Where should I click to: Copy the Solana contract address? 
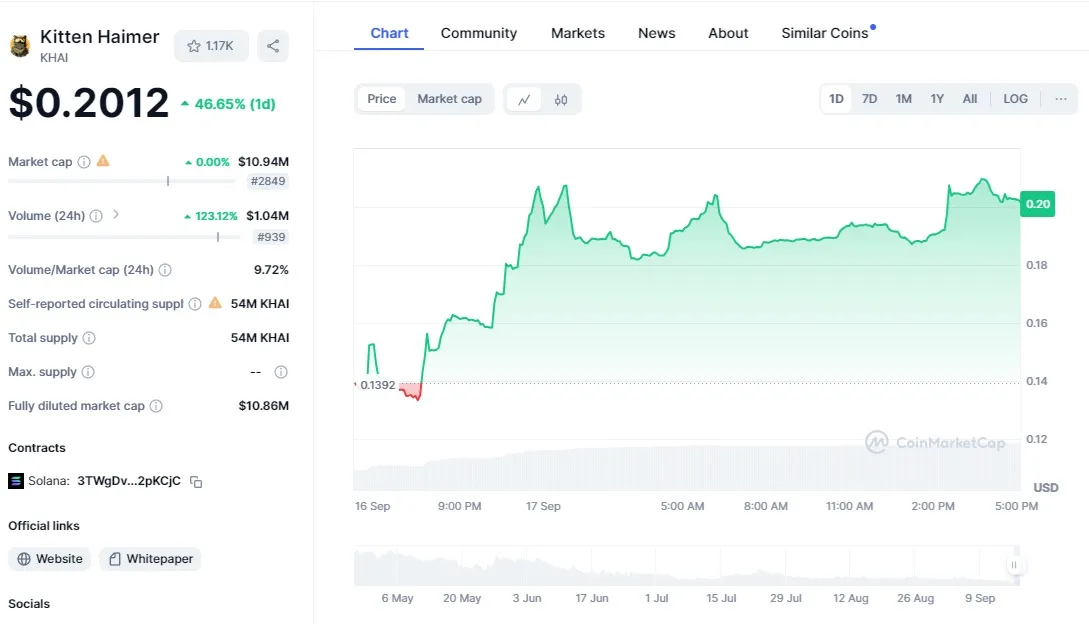coord(197,482)
